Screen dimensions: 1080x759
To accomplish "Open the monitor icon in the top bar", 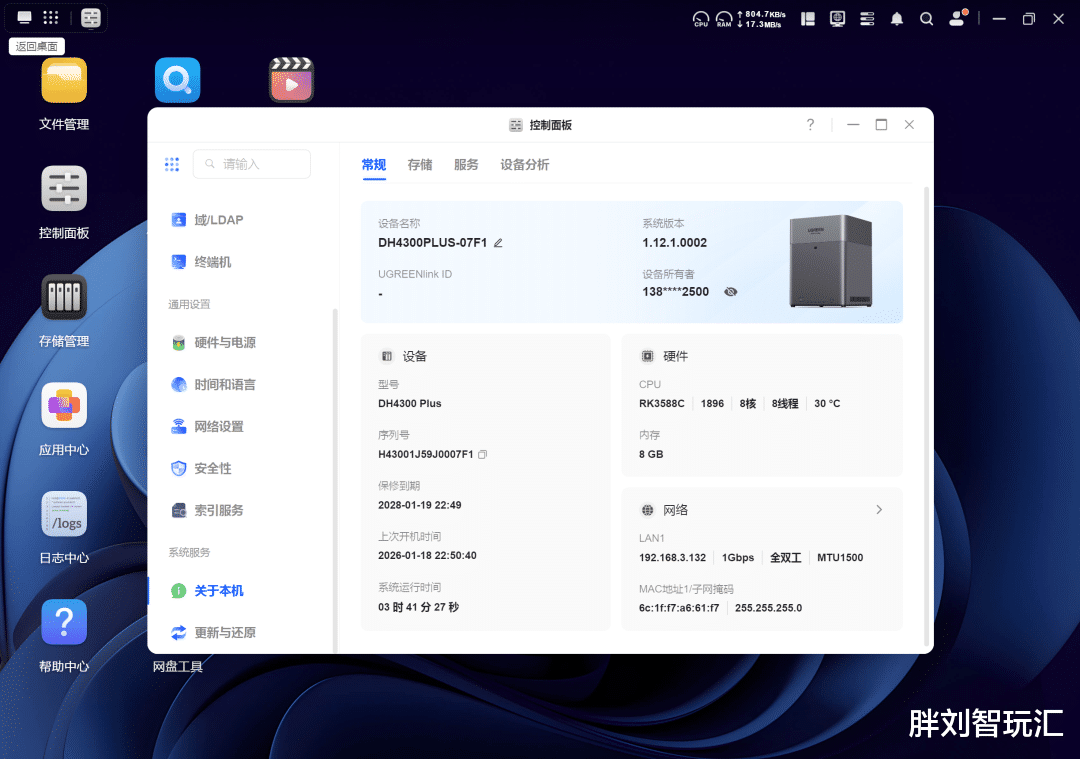I will [838, 19].
